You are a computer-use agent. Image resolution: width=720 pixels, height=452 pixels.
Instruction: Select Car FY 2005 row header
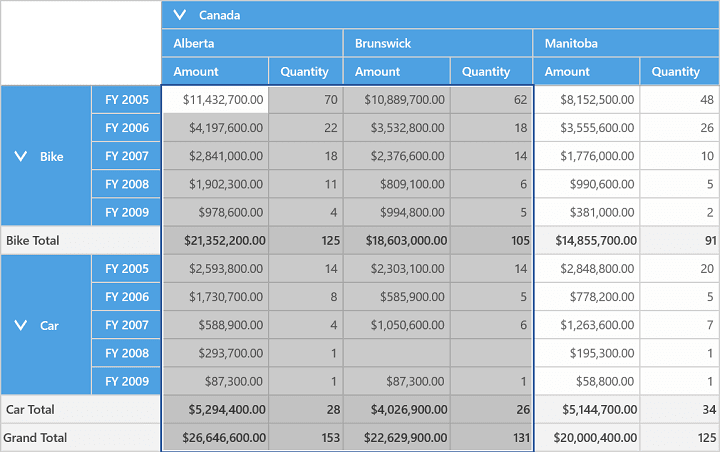tap(126, 269)
